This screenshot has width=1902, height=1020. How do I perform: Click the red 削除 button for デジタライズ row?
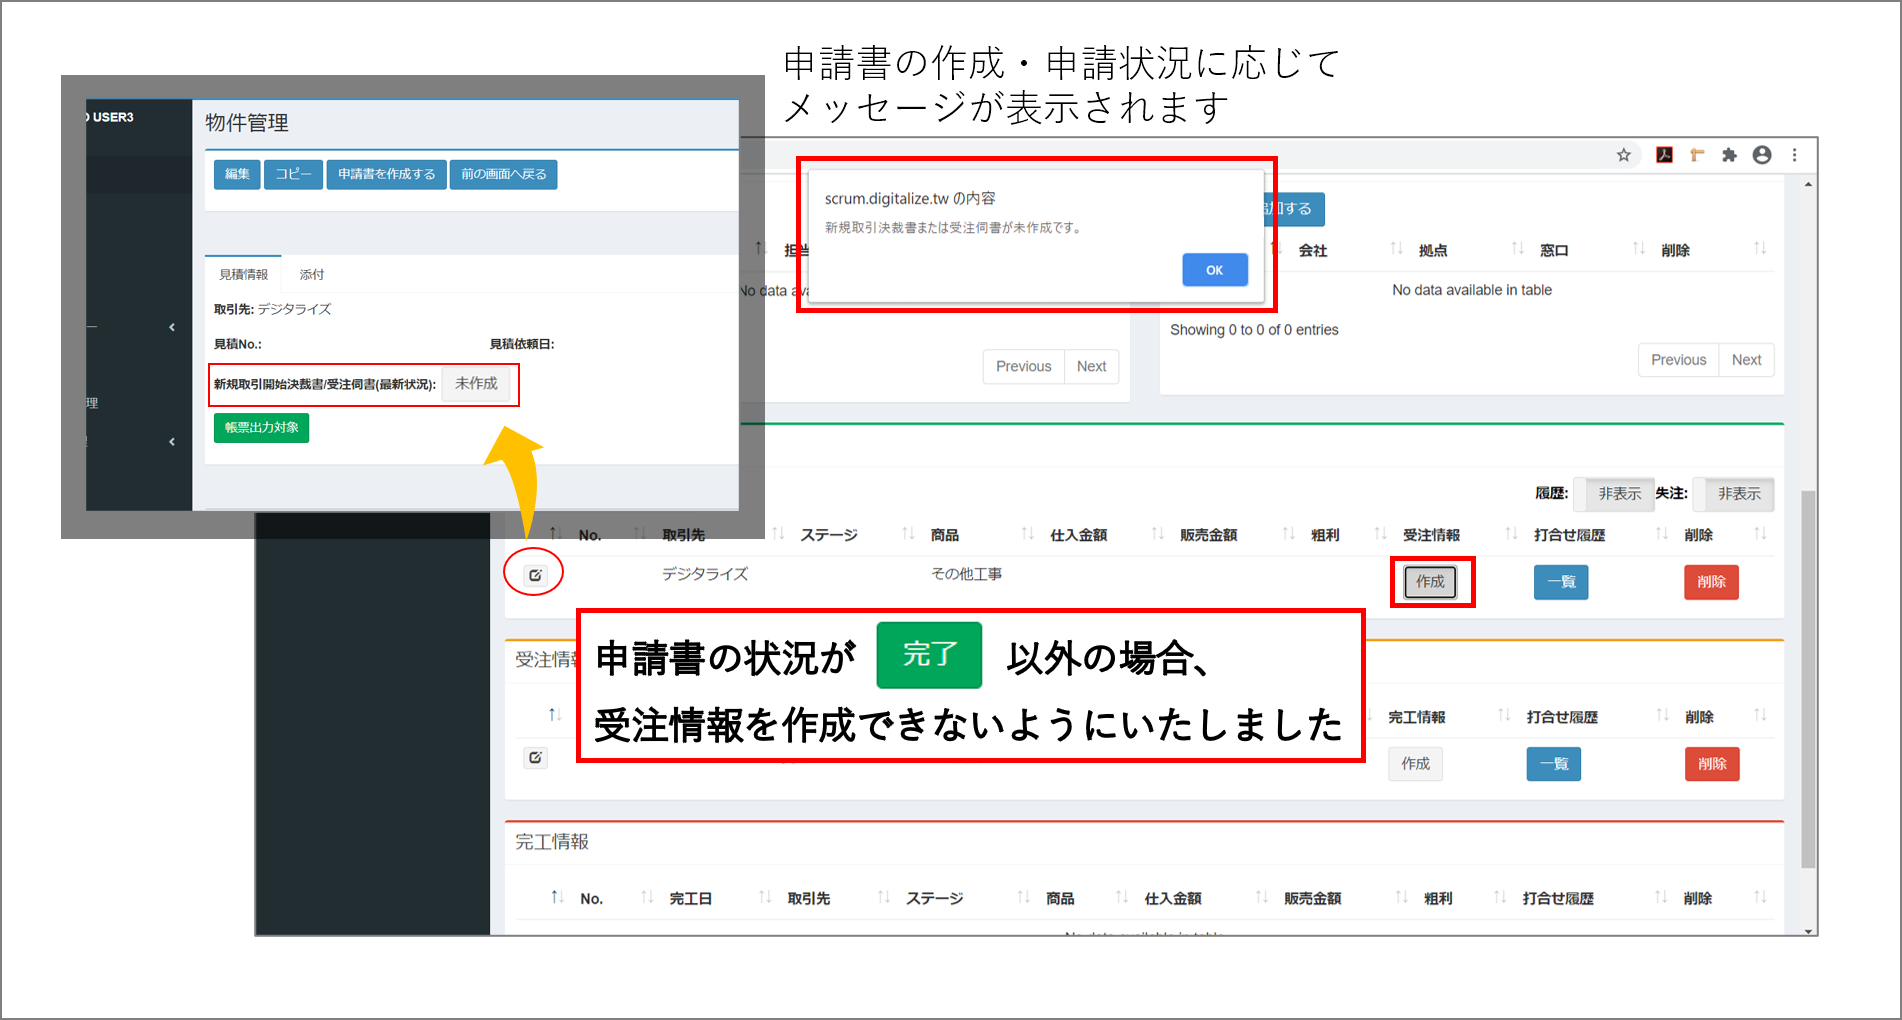(1710, 582)
